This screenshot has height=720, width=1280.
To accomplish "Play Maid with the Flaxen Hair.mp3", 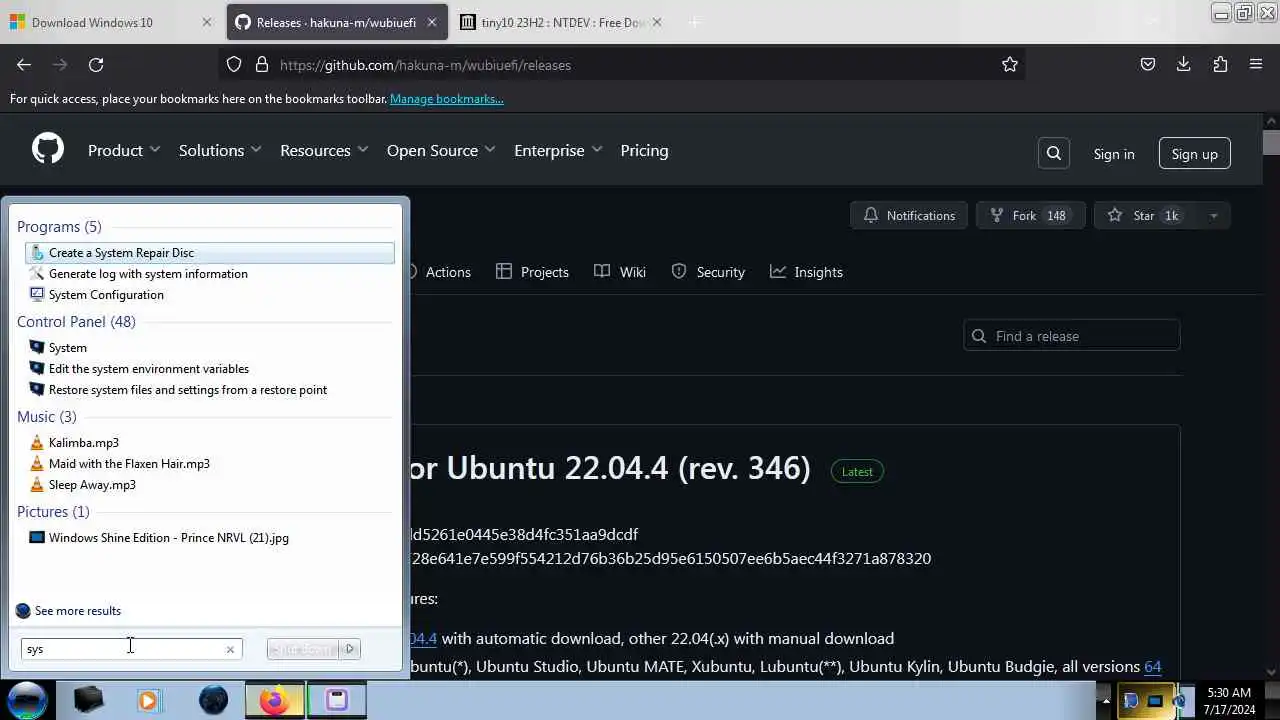I will tap(129, 464).
